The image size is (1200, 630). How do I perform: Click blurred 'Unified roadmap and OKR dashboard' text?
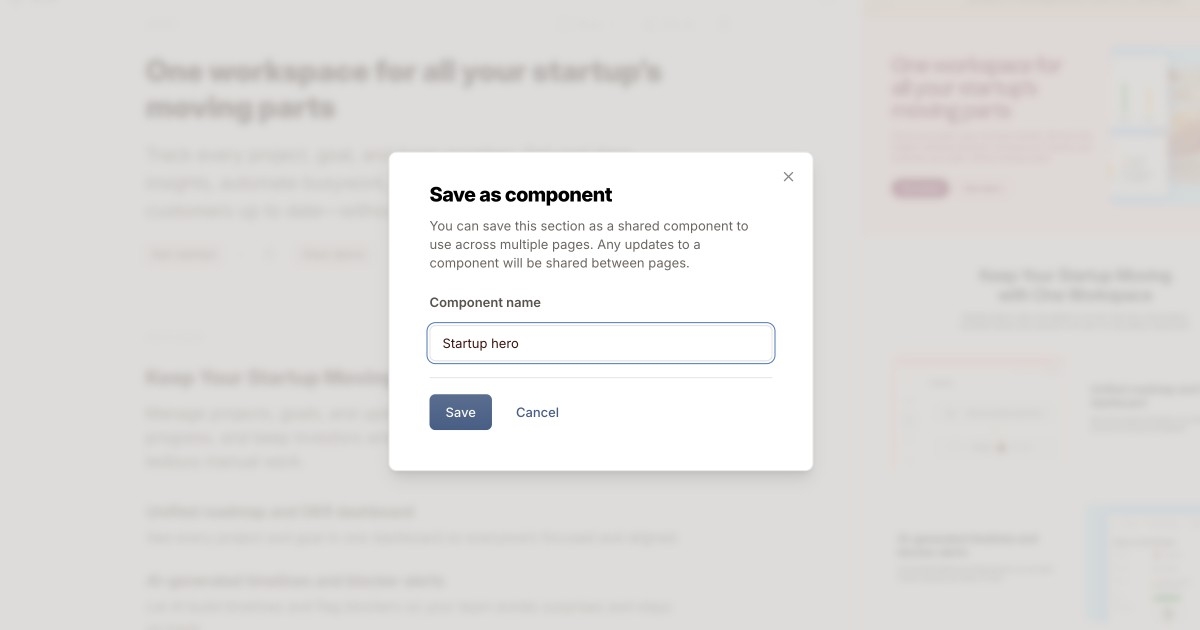(x=280, y=512)
